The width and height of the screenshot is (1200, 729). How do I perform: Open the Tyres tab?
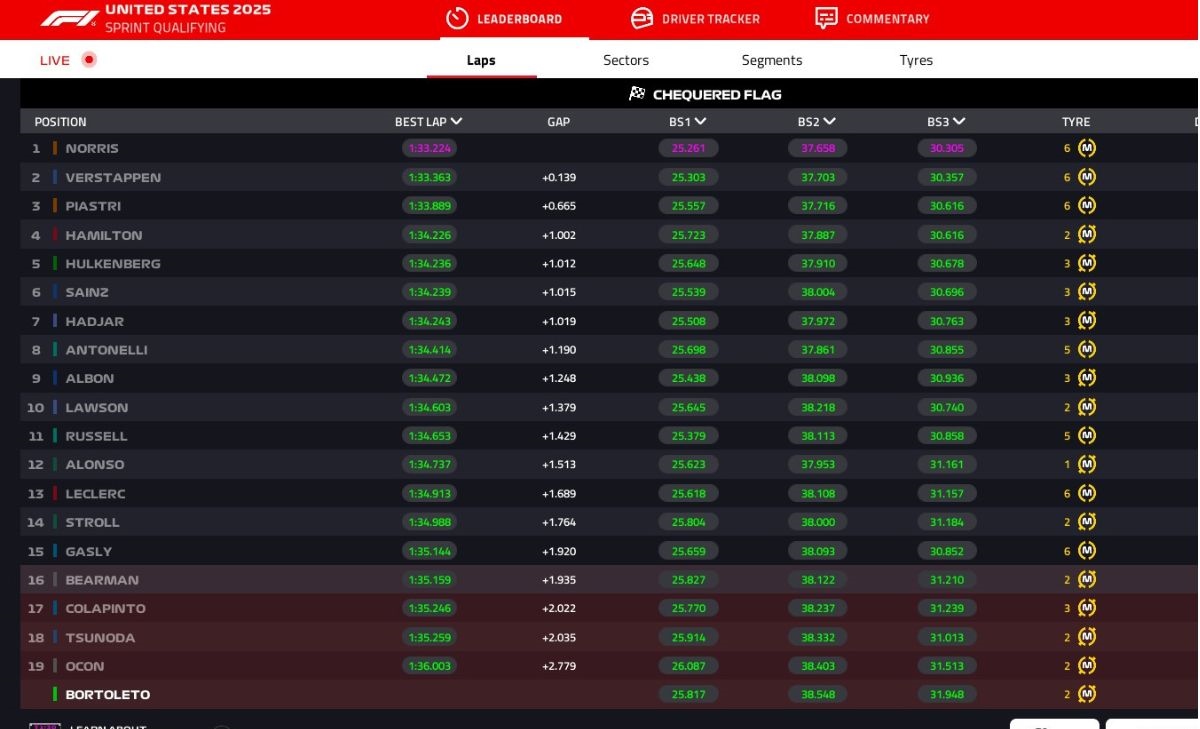(916, 60)
